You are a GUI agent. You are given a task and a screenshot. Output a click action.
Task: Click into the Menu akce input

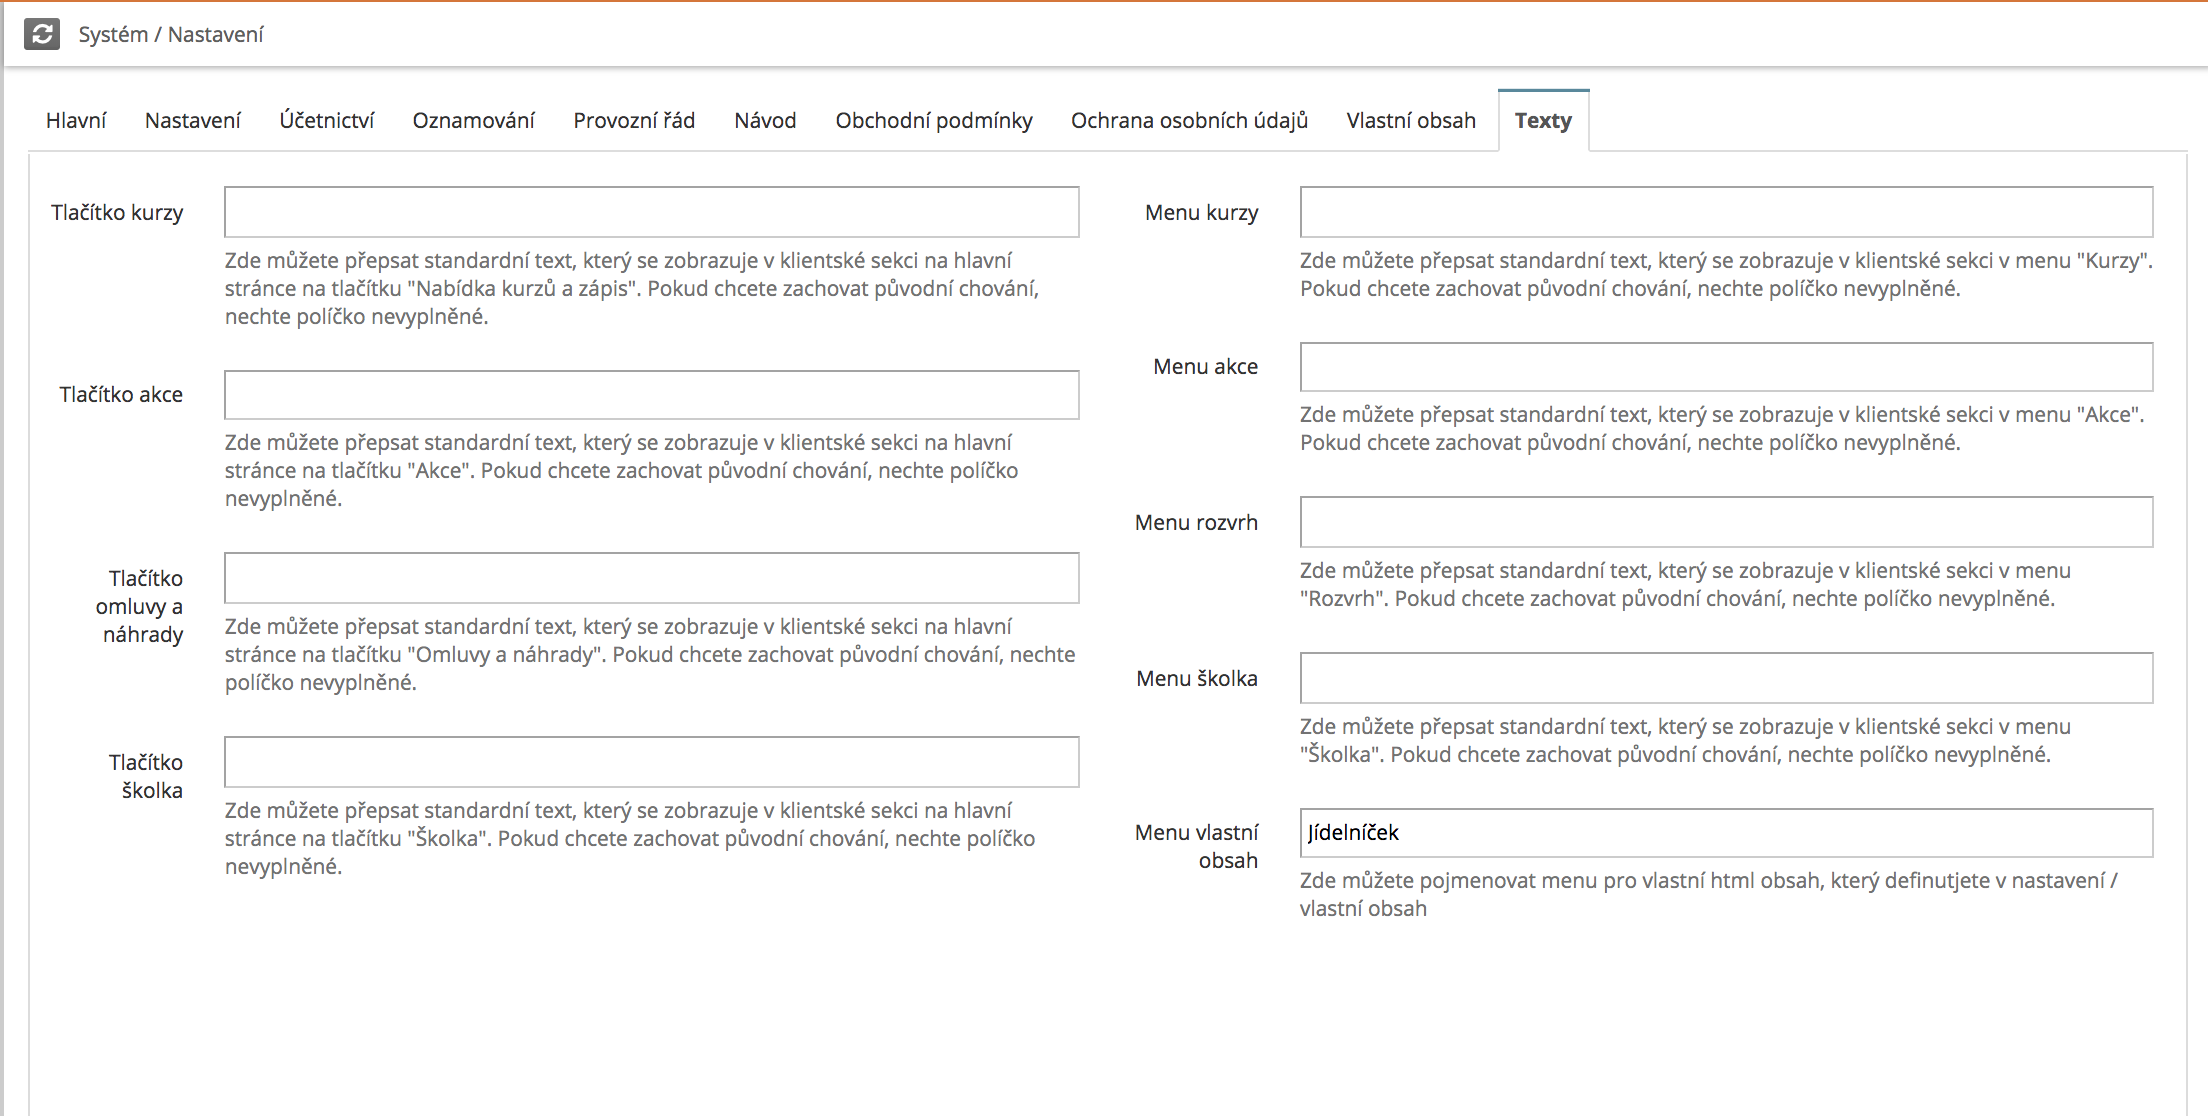(1726, 367)
